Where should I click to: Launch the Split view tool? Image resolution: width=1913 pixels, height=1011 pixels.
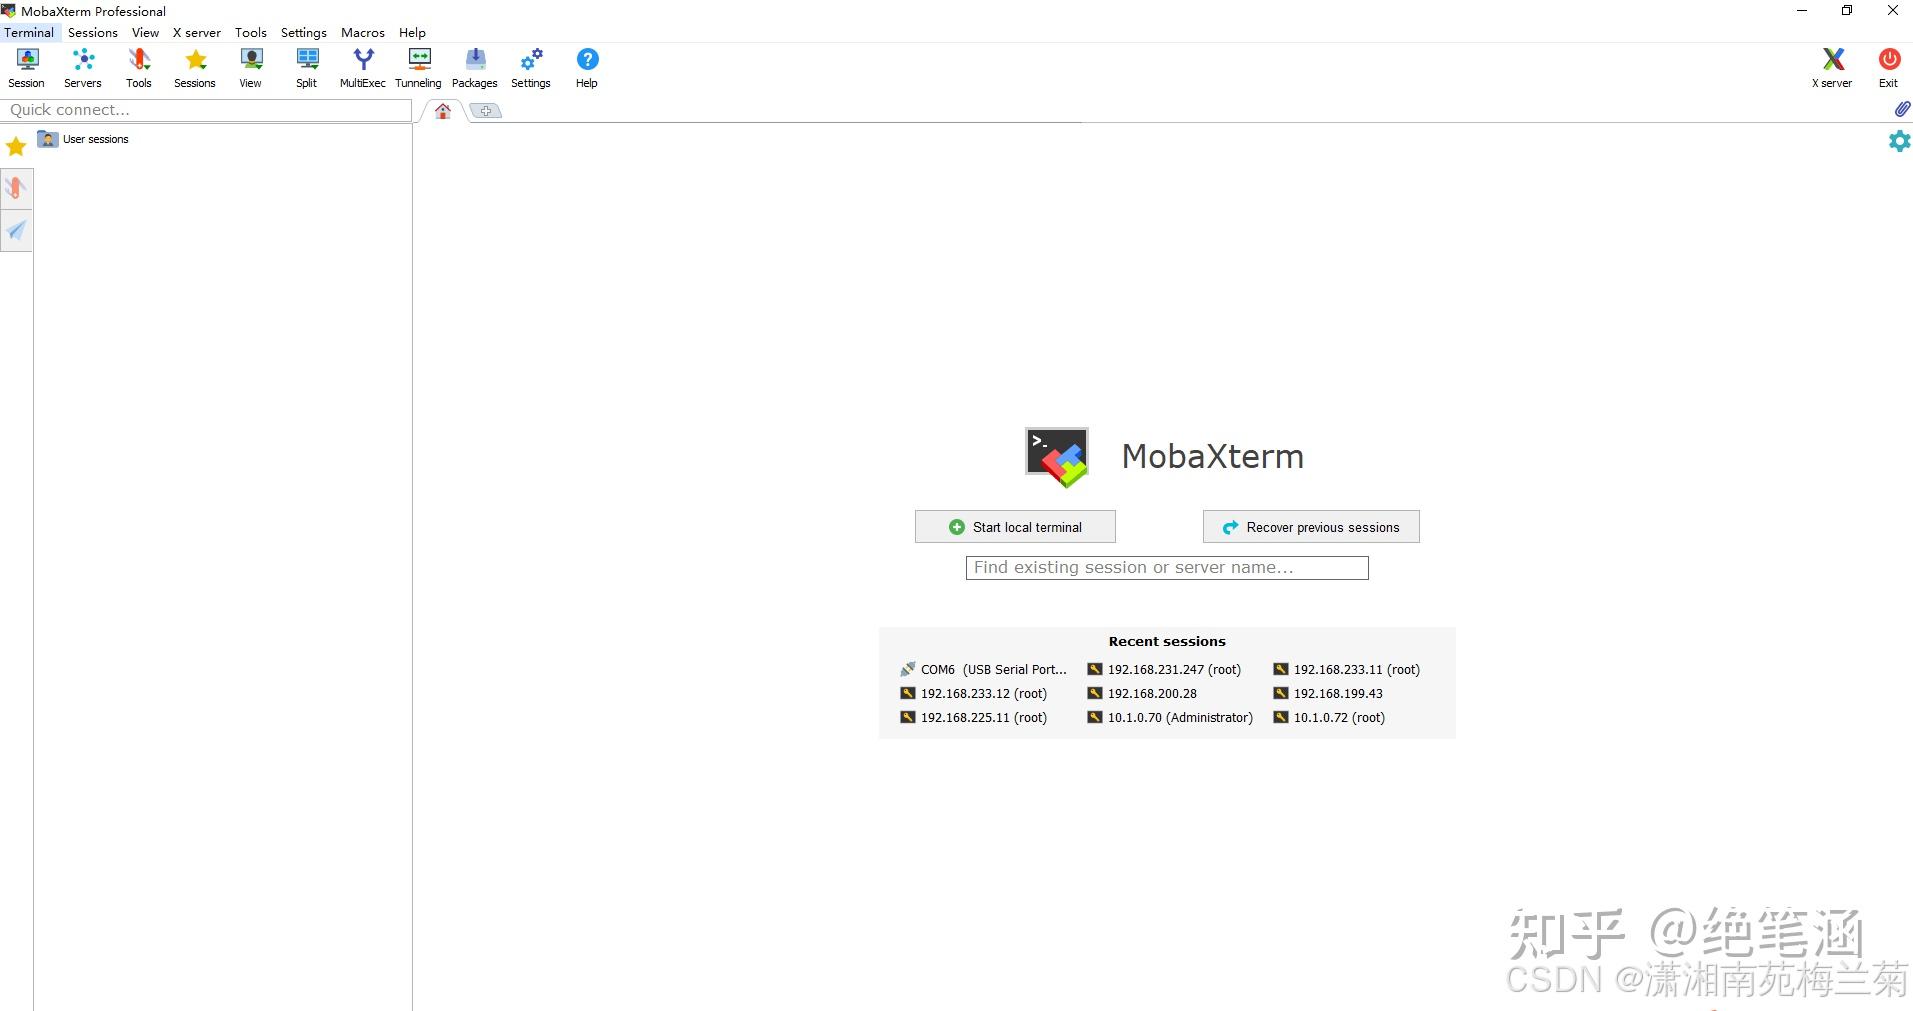[306, 66]
